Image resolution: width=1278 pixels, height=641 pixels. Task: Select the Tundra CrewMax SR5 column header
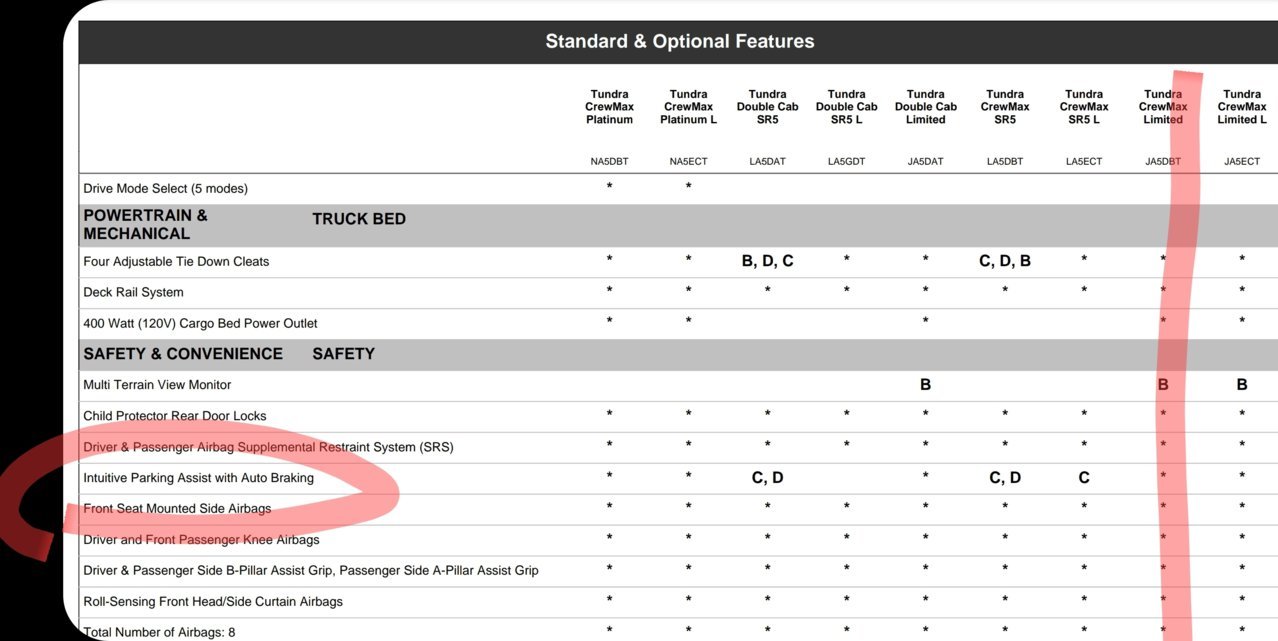pyautogui.click(x=1005, y=107)
